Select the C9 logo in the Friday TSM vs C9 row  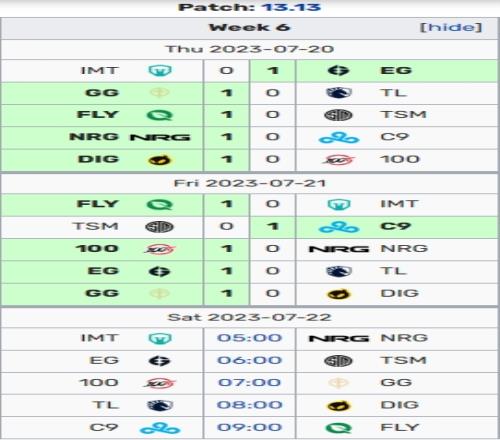point(339,227)
